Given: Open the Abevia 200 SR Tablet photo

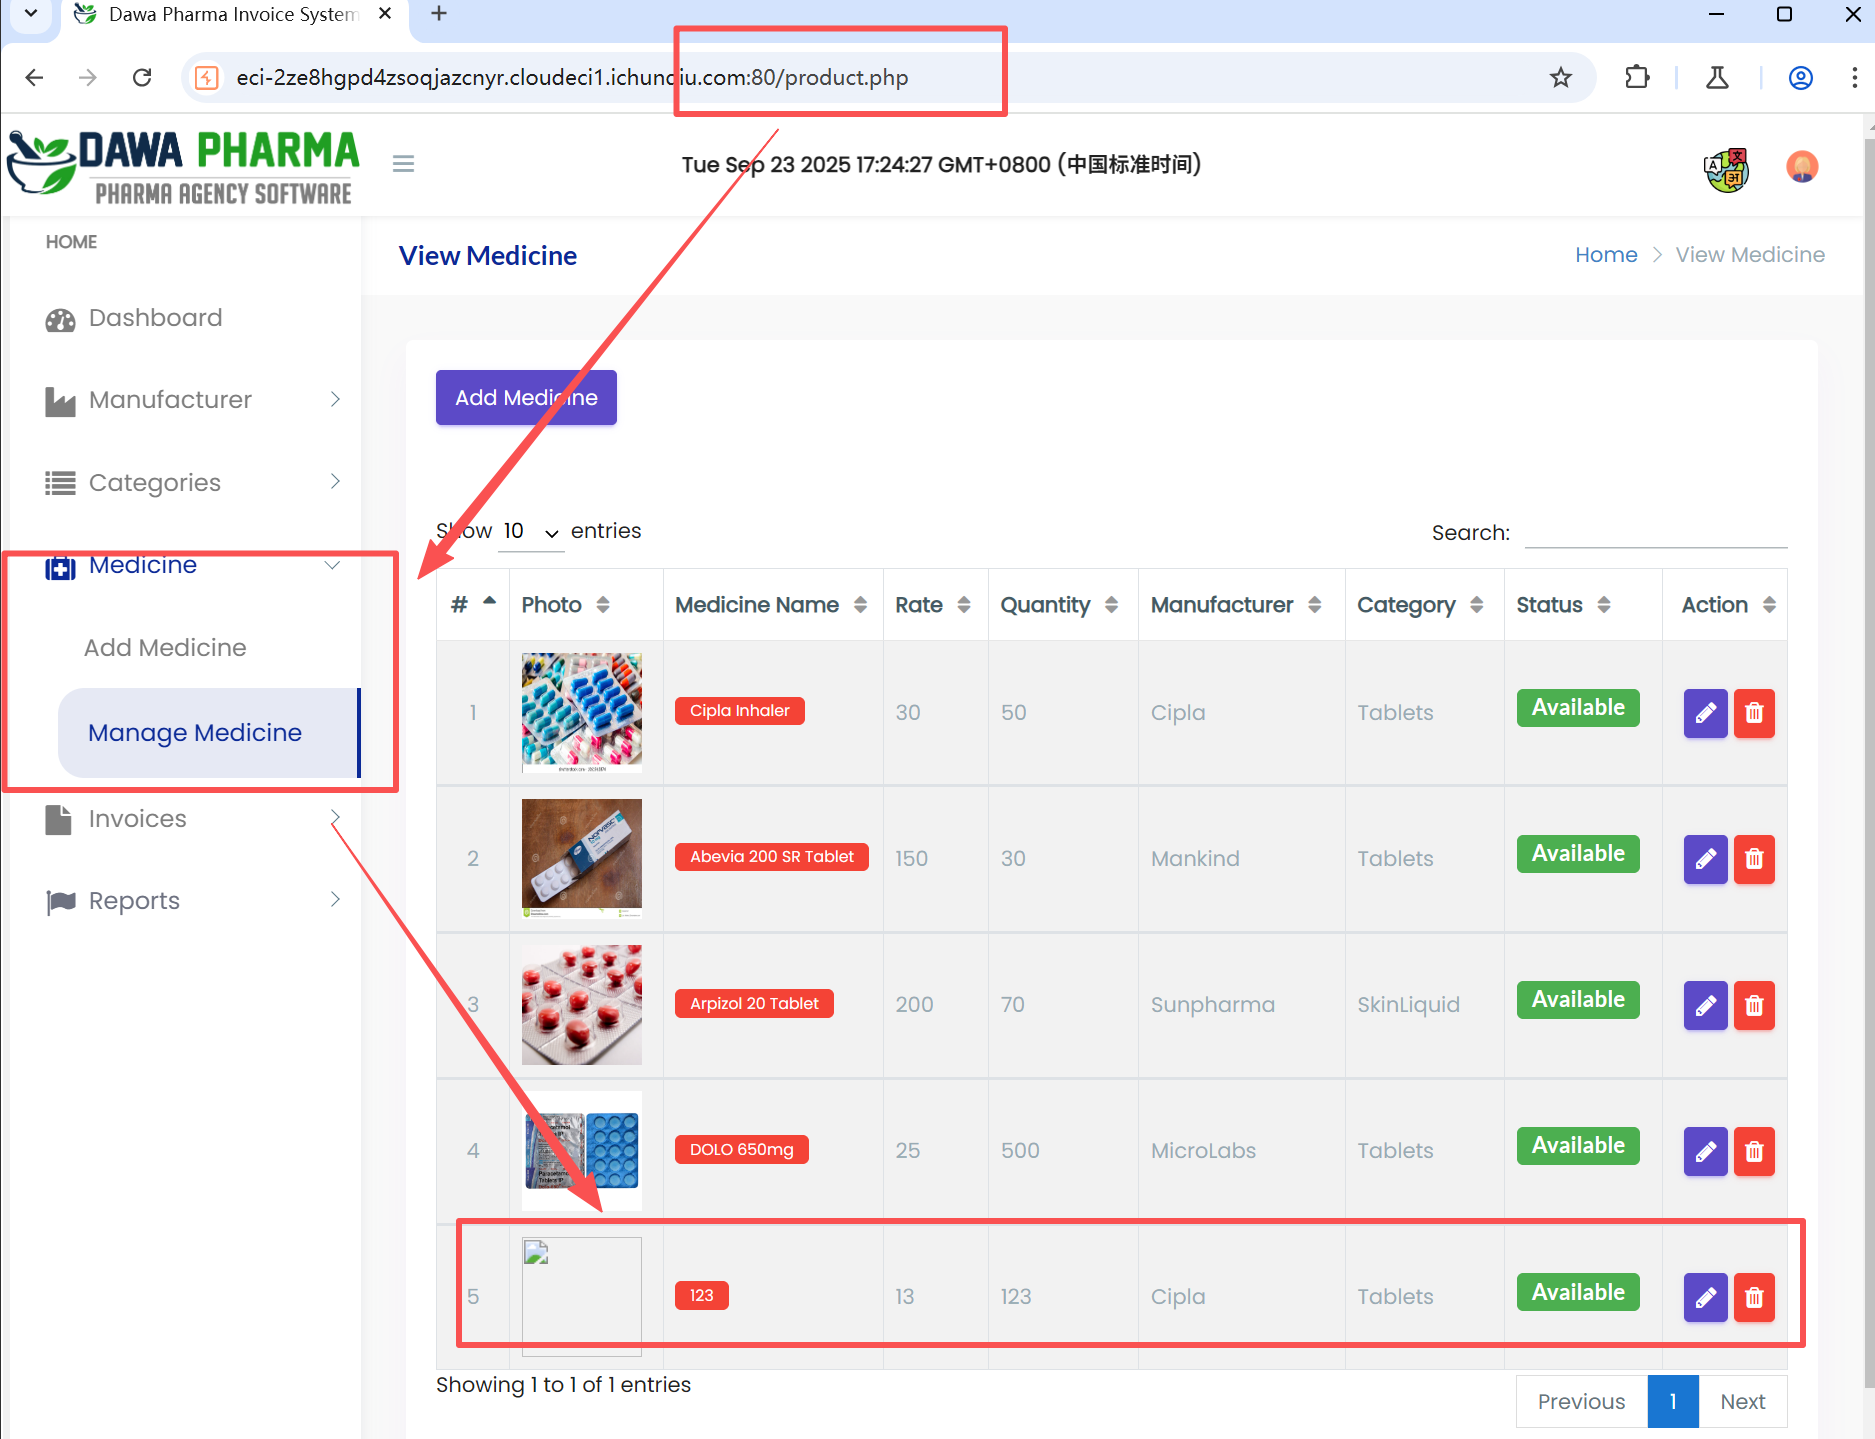Looking at the screenshot, I should (x=582, y=859).
